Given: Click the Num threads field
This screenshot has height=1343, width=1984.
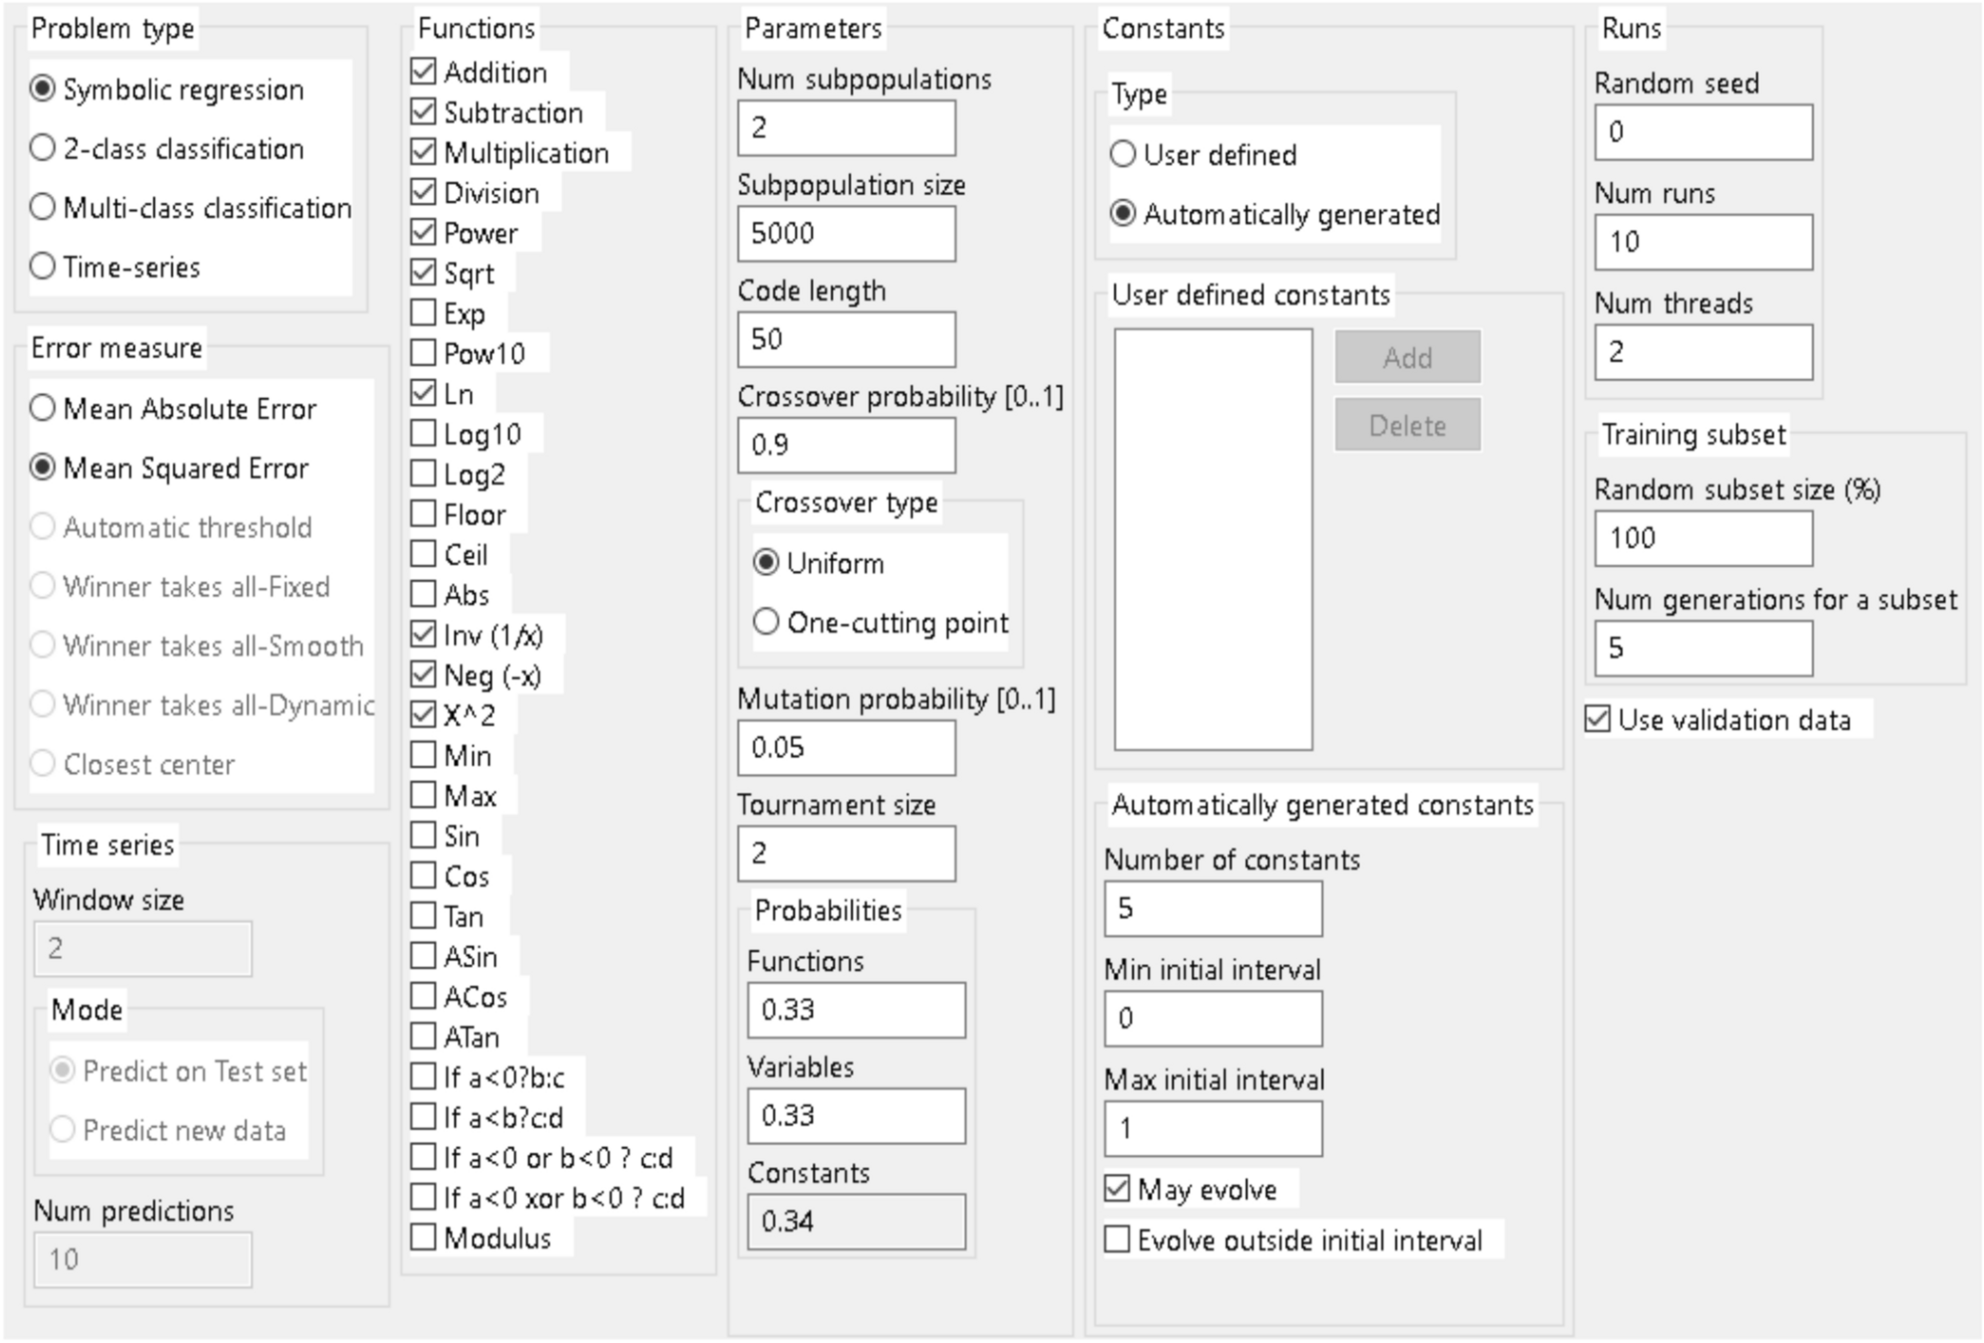Looking at the screenshot, I should 1703,352.
